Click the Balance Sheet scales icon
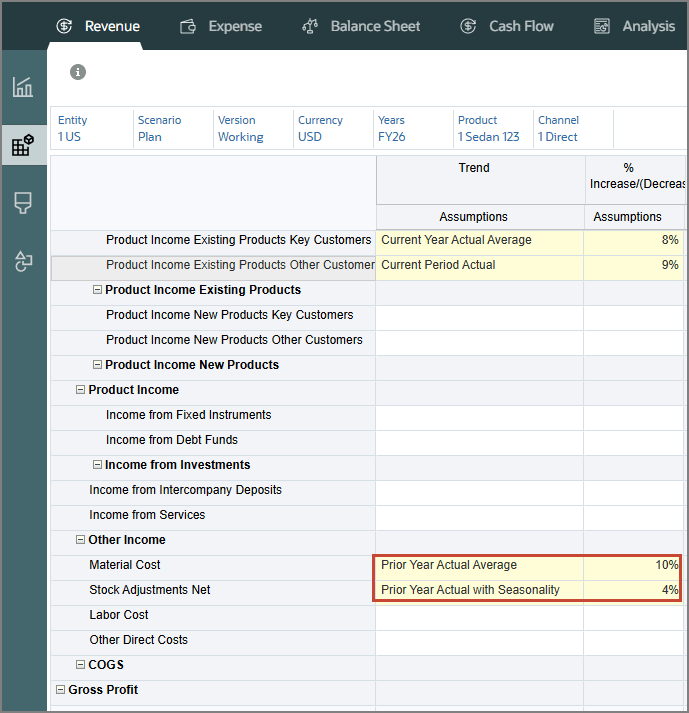Viewport: 689px width, 713px height. [310, 26]
